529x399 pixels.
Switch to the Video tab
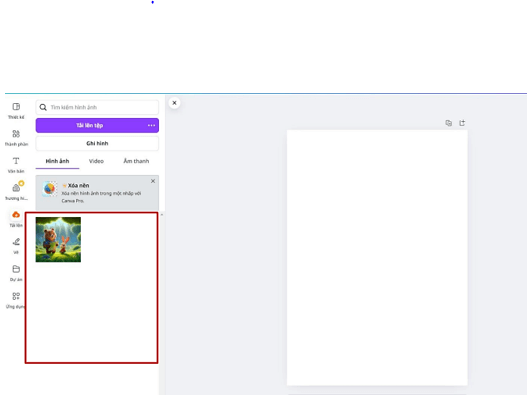96,161
